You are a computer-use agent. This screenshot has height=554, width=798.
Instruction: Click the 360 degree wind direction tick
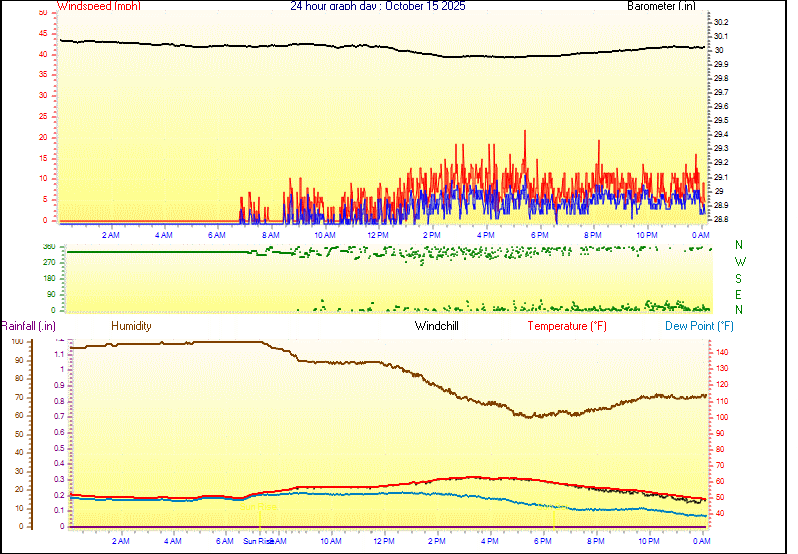point(47,246)
